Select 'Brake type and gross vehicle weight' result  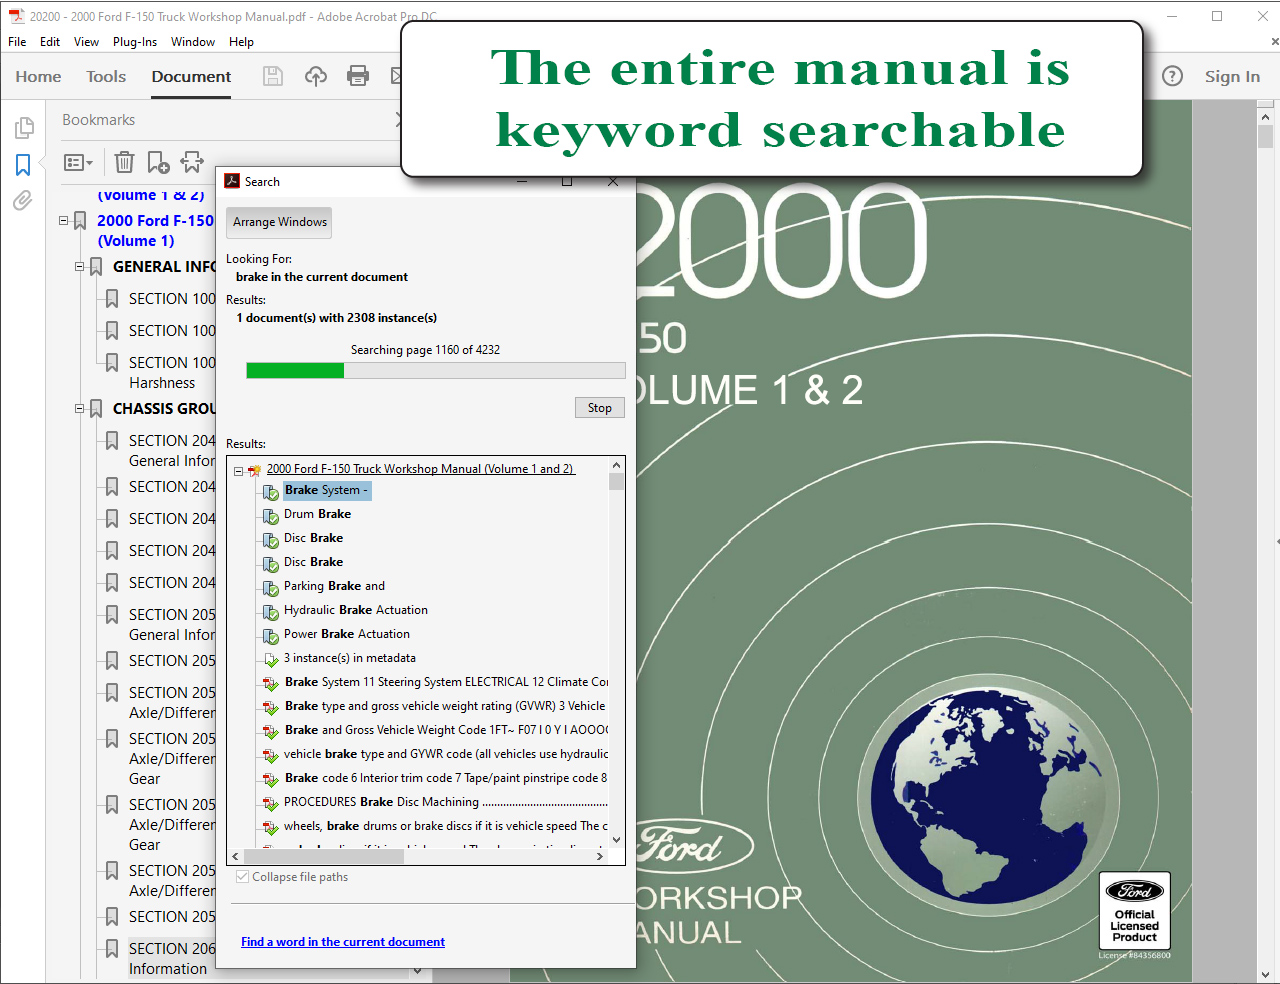pyautogui.click(x=445, y=706)
